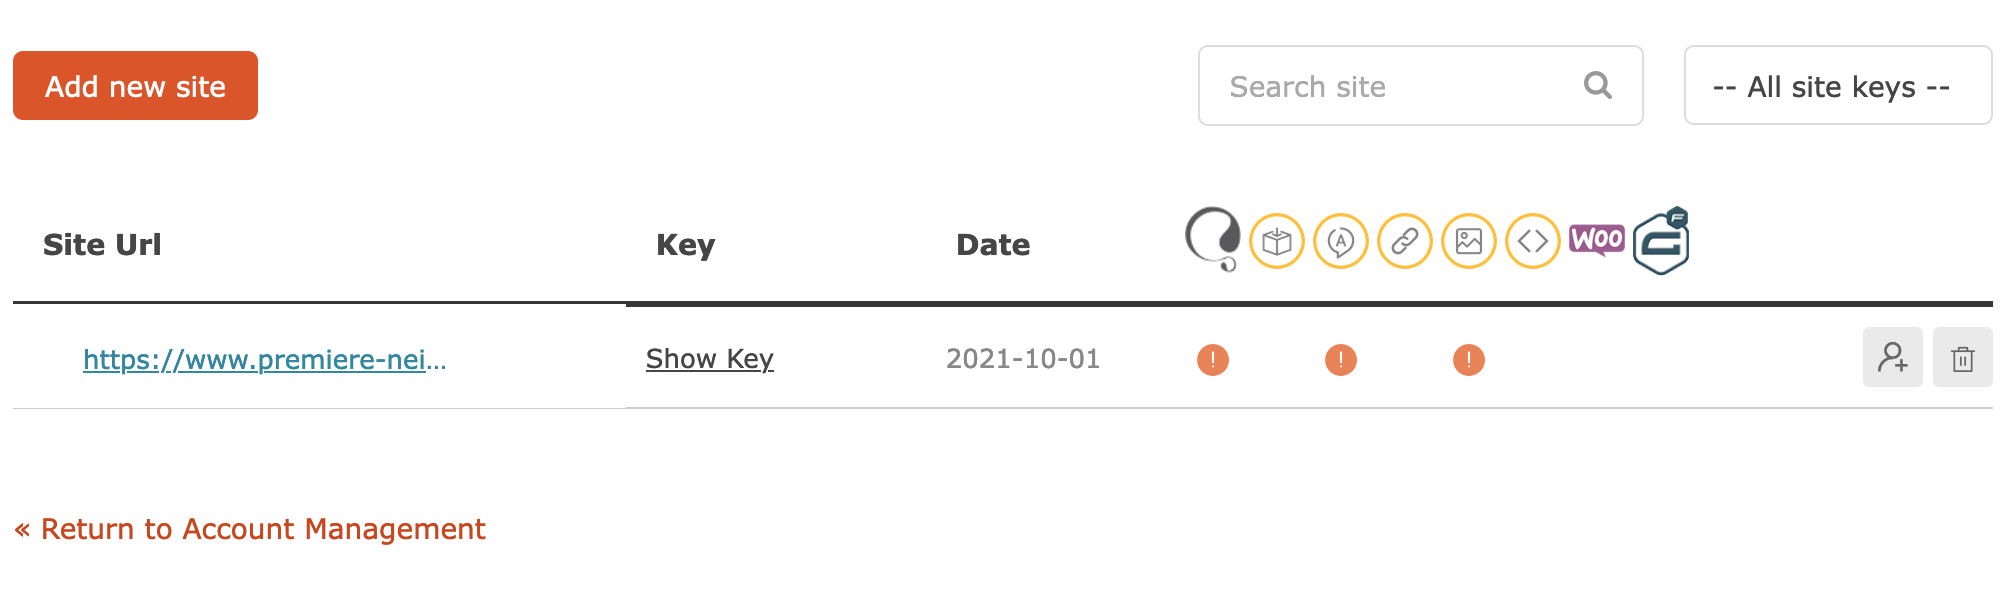Image resolution: width=2016 pixels, height=590 pixels.
Task: Click the Add new site button
Action: 135,86
